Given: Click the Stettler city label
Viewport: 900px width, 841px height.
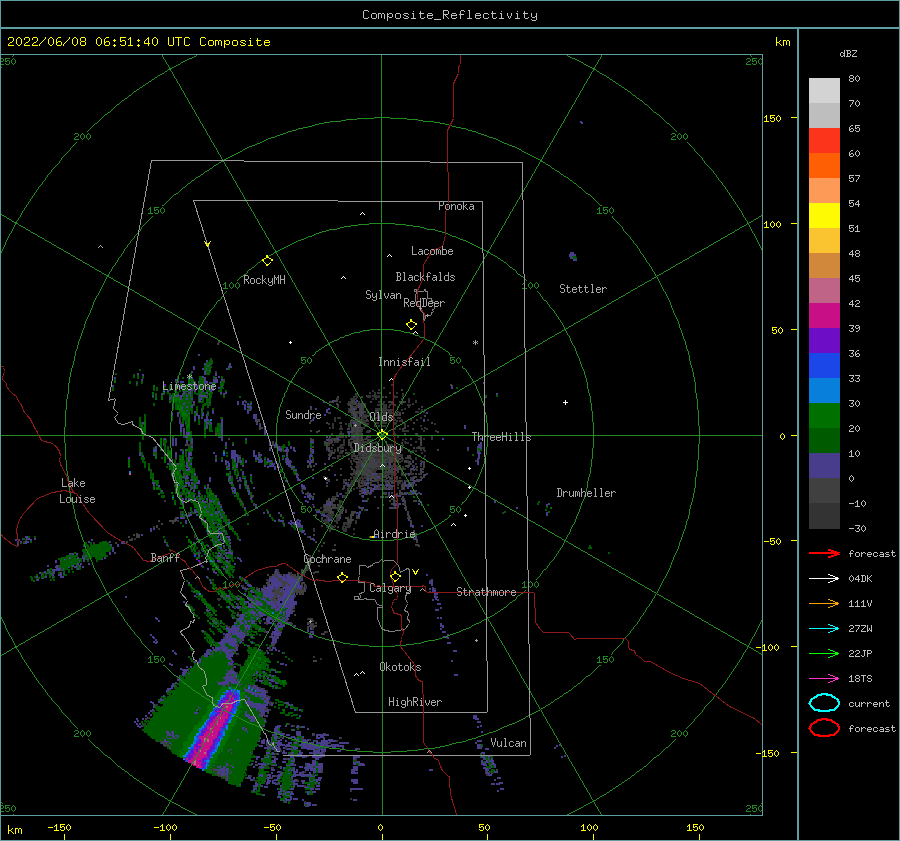Looking at the screenshot, I should 583,289.
